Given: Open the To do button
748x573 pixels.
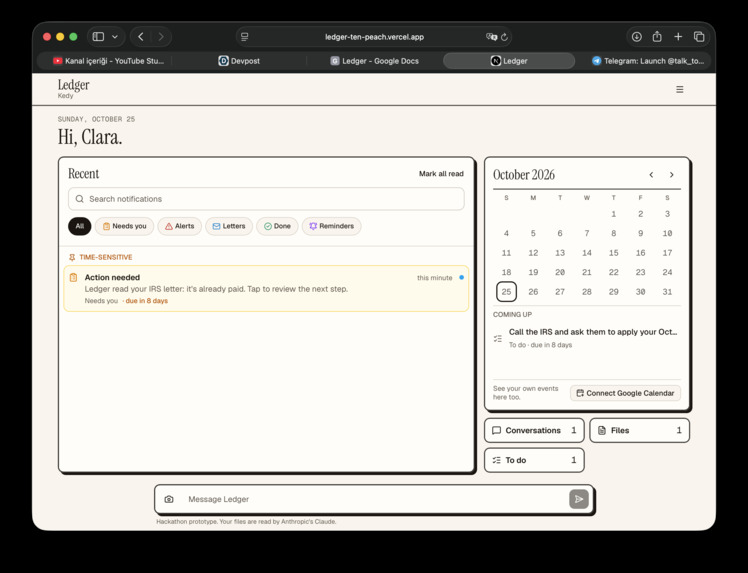Looking at the screenshot, I should (x=534, y=460).
